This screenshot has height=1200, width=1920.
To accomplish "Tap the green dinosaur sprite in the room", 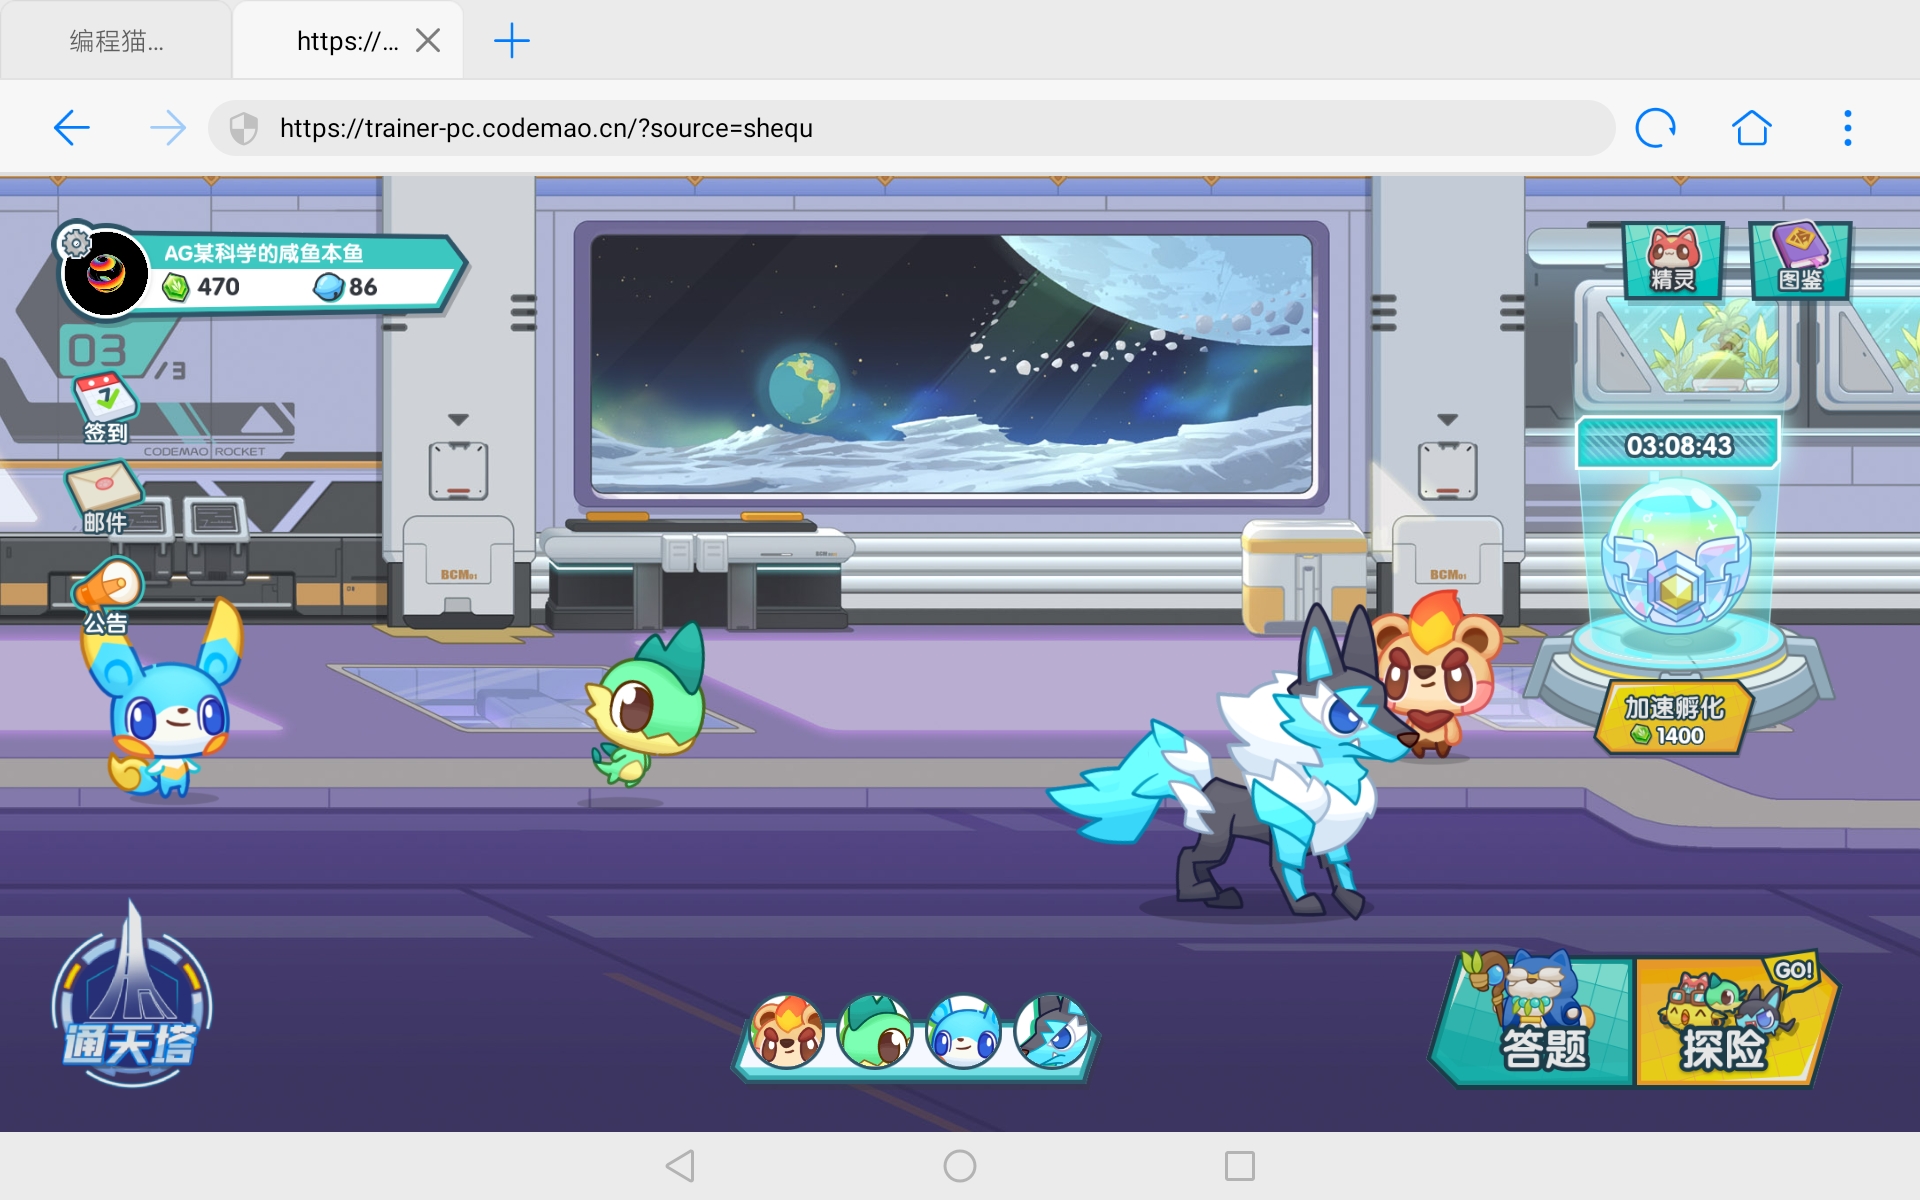I will coord(647,706).
